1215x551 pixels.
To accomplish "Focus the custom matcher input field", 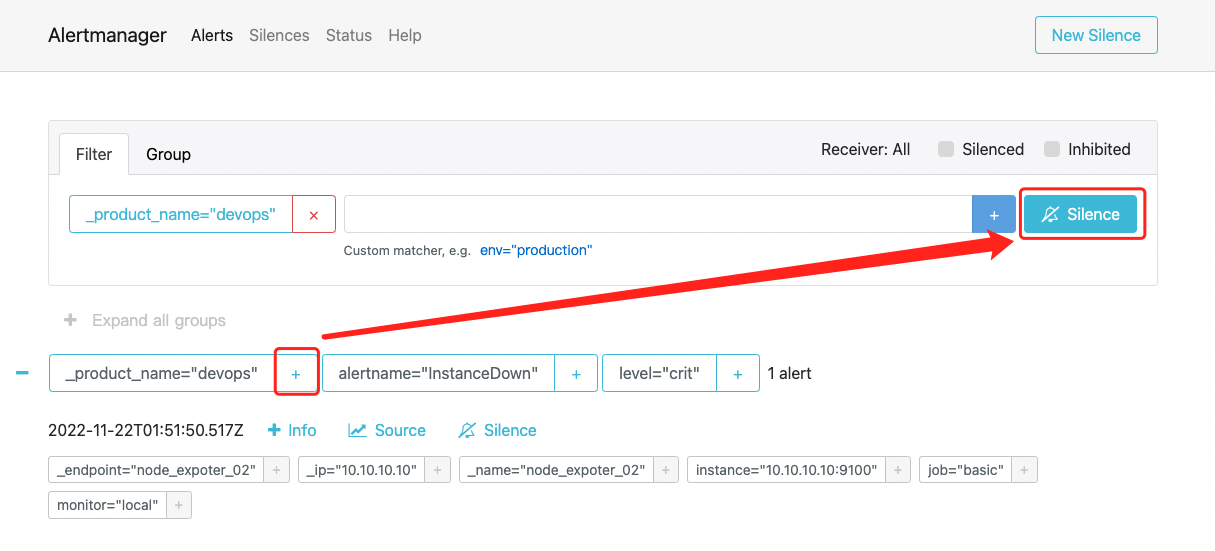I will (658, 214).
